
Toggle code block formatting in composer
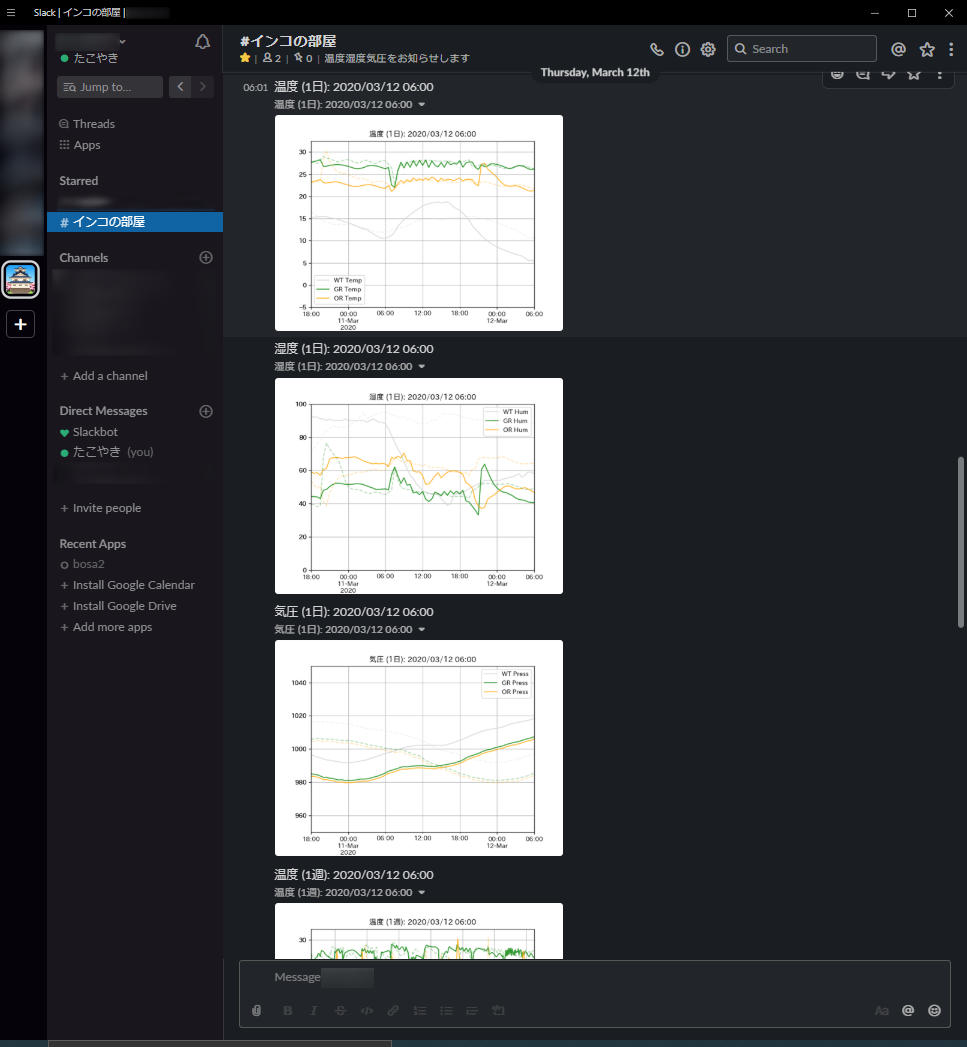[x=498, y=1010]
